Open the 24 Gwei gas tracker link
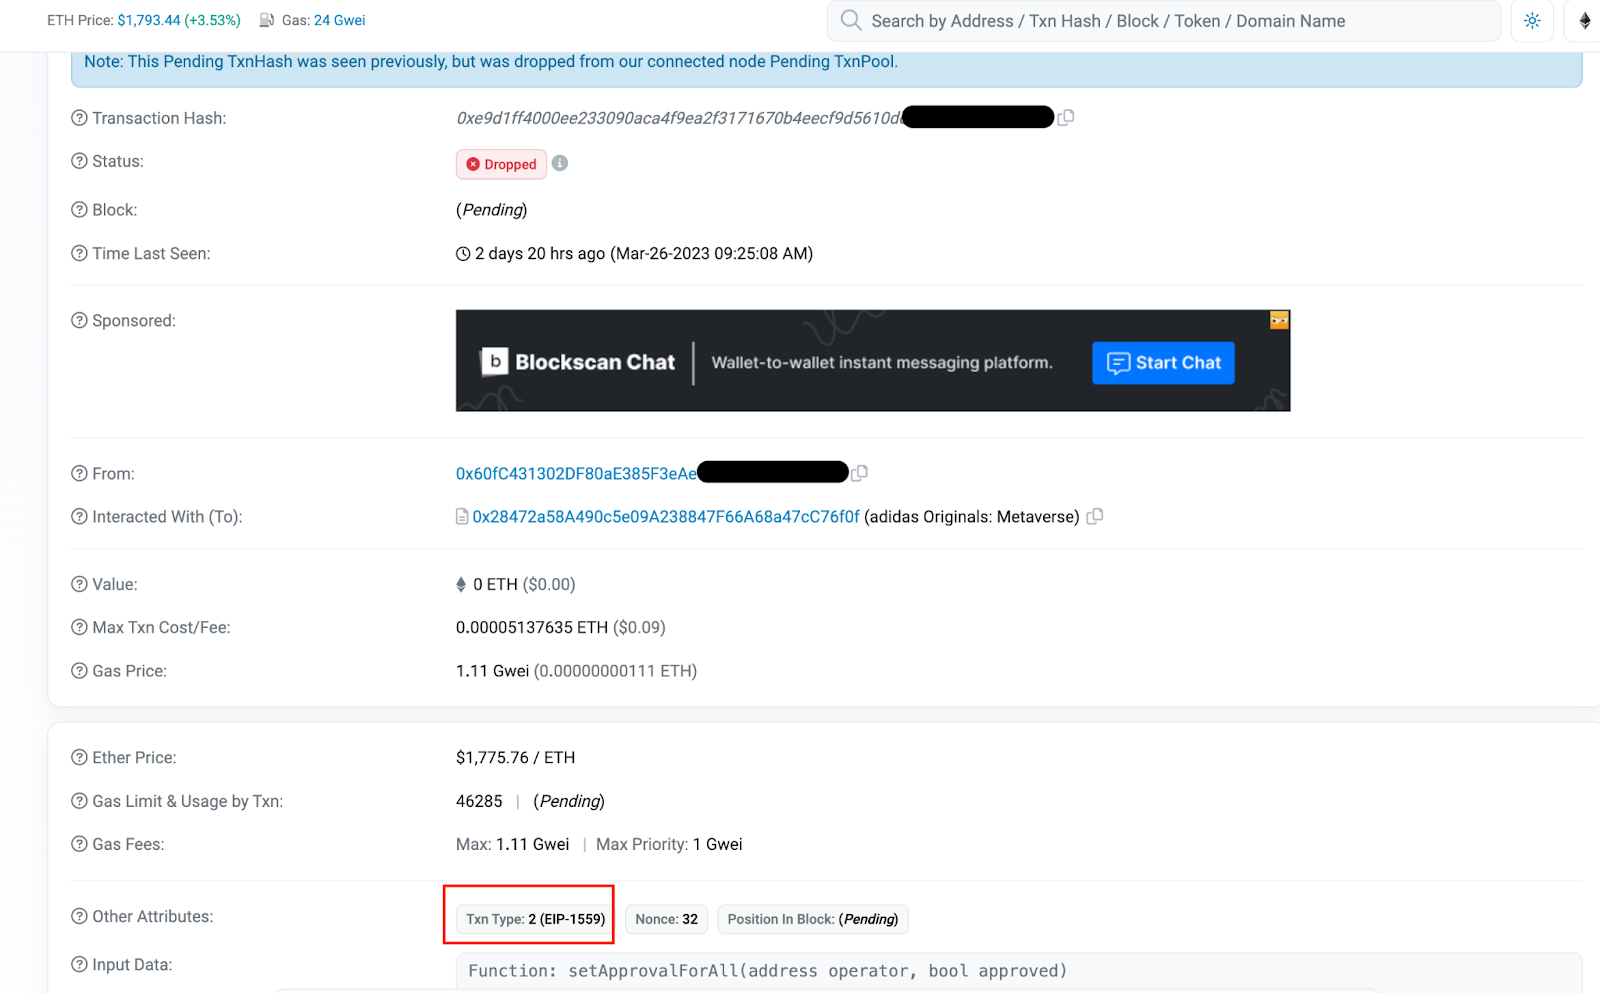The image size is (1600, 993). coord(340,20)
